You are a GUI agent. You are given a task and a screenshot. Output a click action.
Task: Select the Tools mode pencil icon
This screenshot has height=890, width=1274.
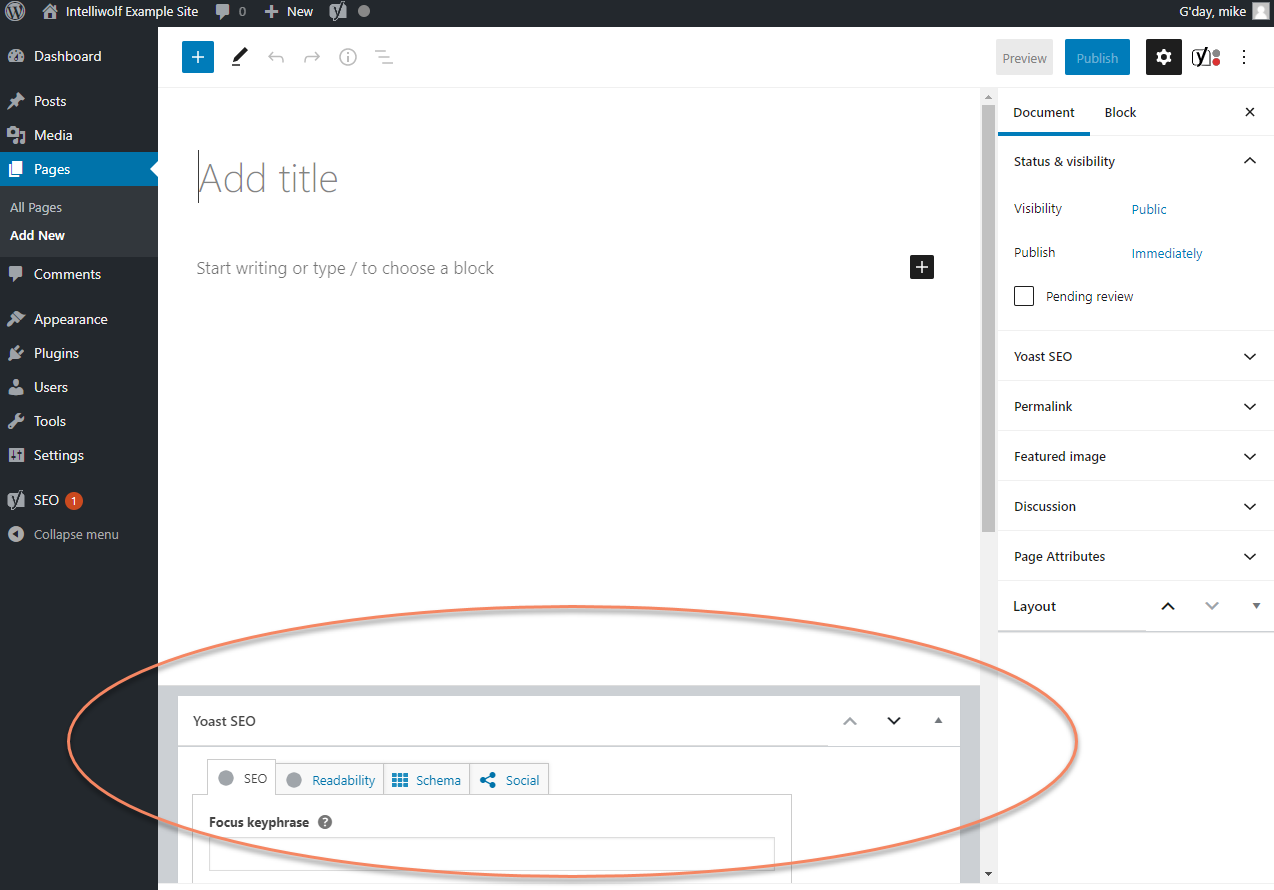click(x=239, y=57)
